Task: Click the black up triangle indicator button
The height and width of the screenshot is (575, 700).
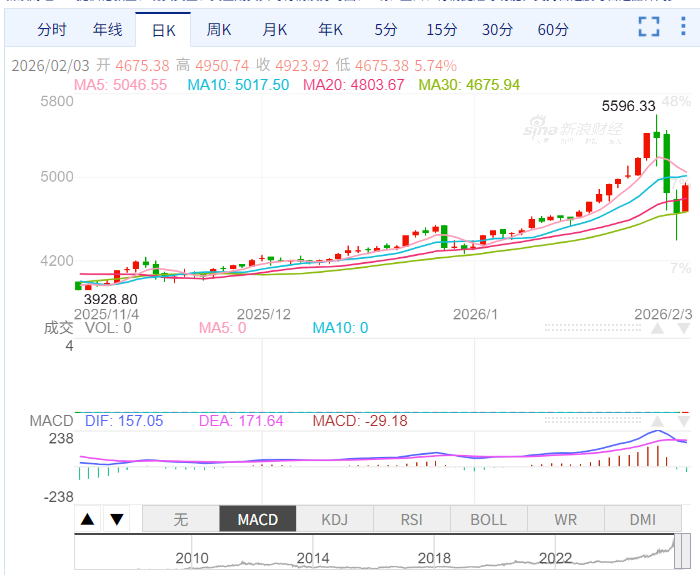Action: (88, 519)
